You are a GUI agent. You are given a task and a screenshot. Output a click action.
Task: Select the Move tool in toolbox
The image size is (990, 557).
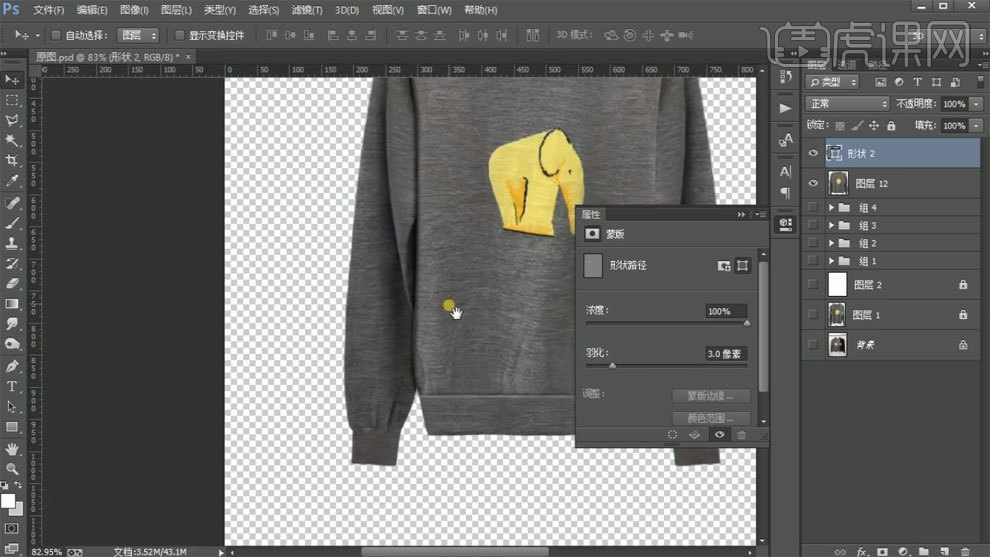[x=11, y=80]
